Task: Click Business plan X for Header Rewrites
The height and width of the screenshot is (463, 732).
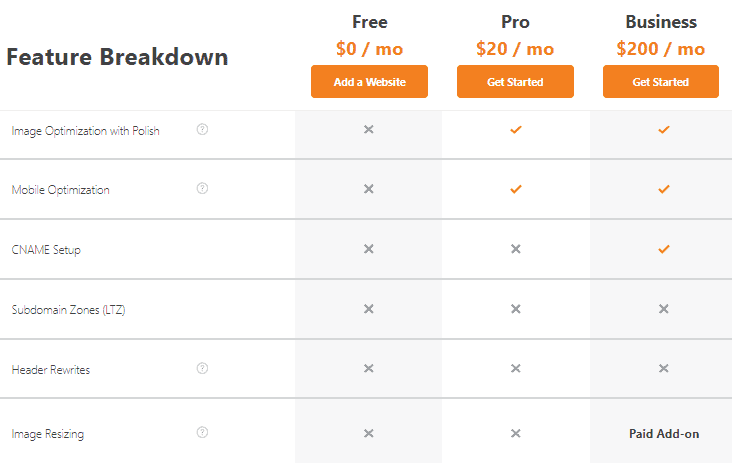Action: 664,369
